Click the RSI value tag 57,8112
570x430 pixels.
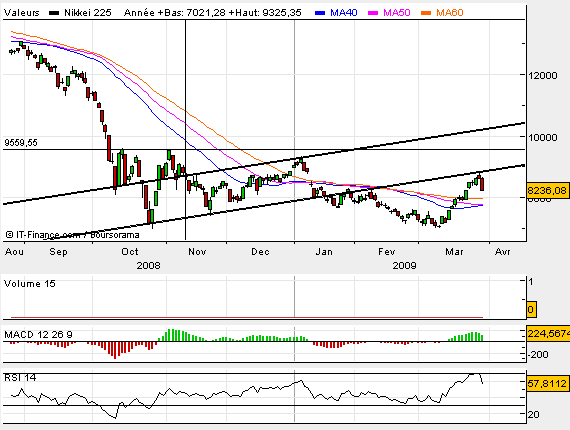[547, 383]
